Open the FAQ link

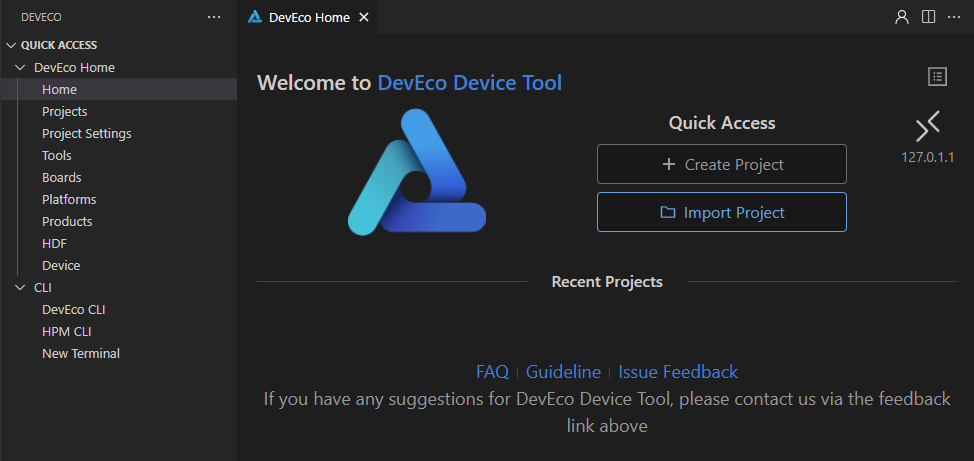[x=492, y=372]
